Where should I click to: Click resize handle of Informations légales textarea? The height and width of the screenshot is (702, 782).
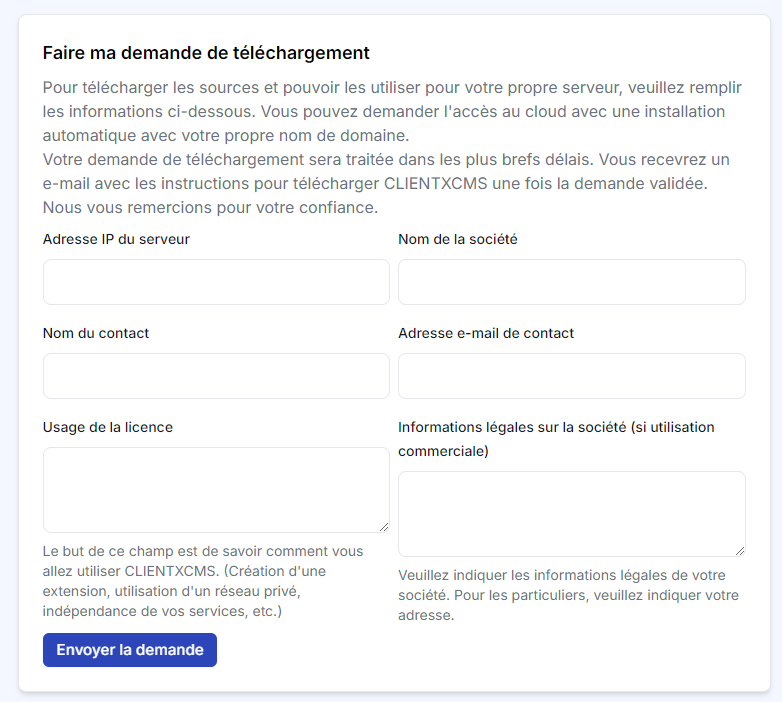[x=740, y=551]
